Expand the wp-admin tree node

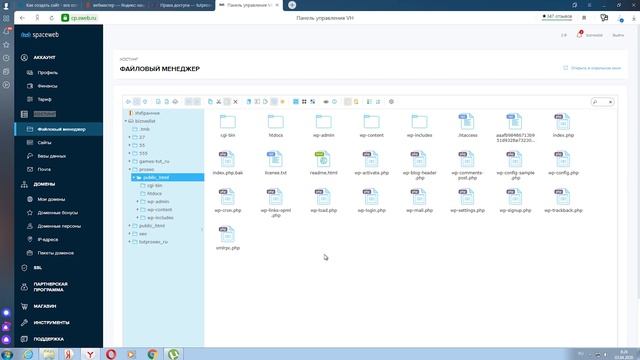click(138, 202)
